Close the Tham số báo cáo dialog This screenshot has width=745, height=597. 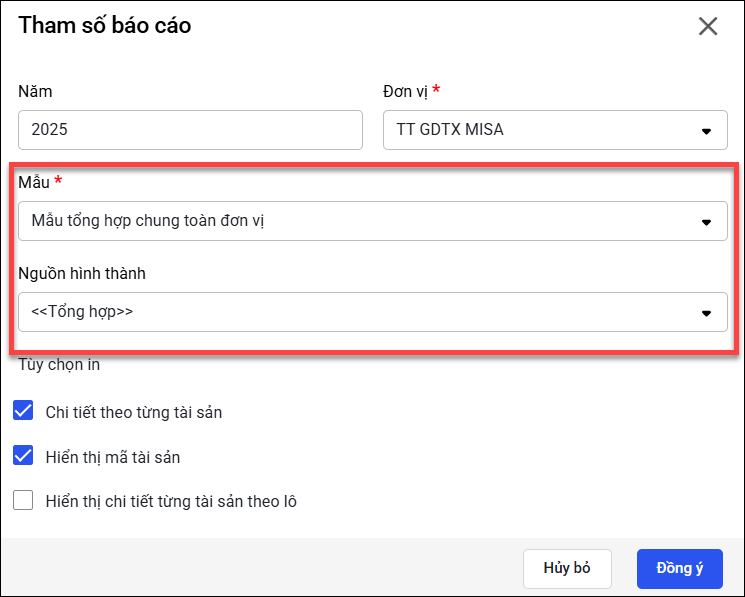click(708, 27)
